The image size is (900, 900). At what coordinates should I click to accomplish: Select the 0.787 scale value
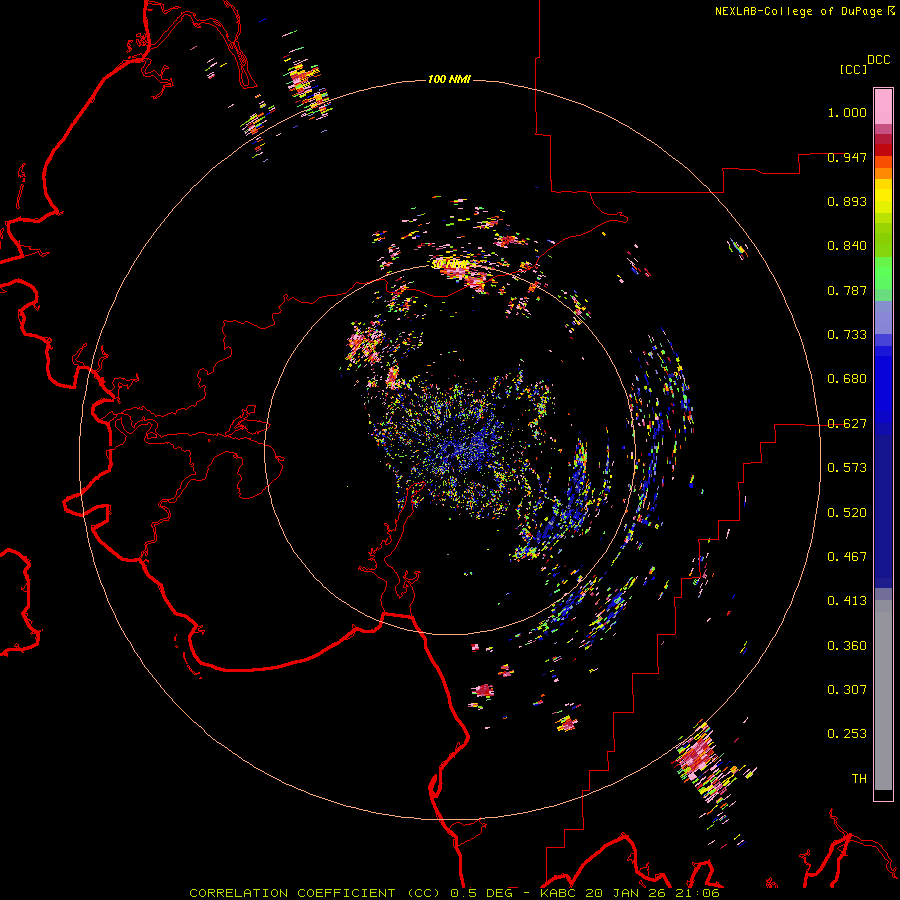(847, 290)
